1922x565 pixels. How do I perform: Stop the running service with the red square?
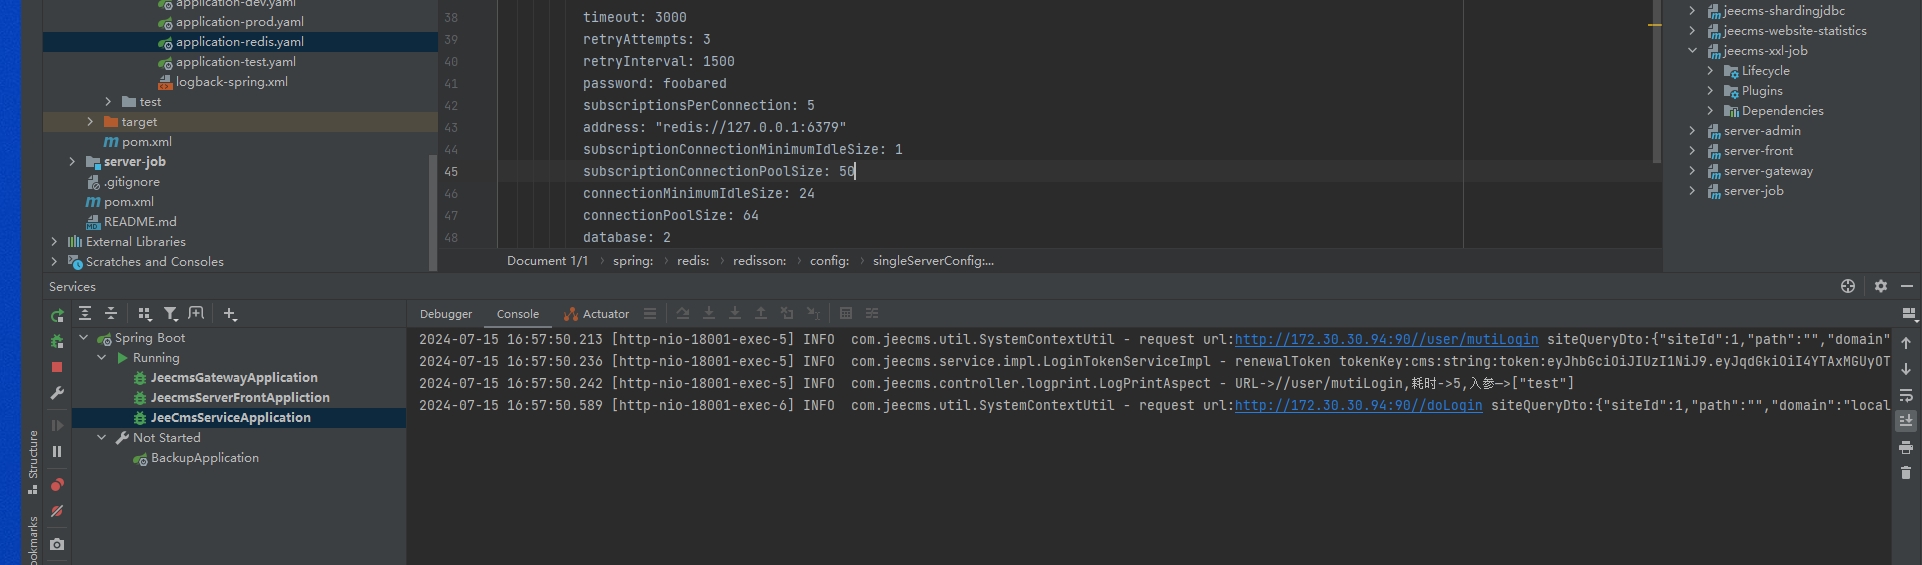click(x=57, y=367)
